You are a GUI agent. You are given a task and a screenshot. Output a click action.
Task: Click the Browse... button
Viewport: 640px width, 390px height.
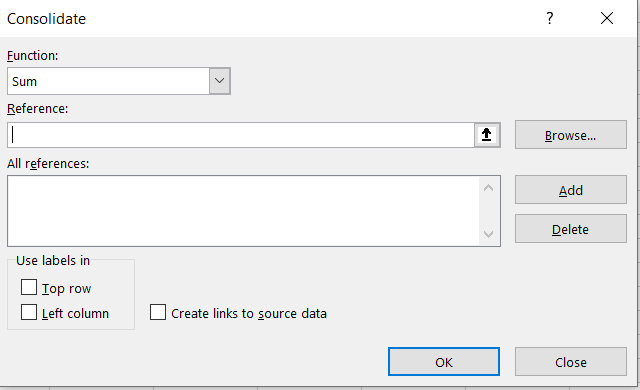(x=571, y=135)
